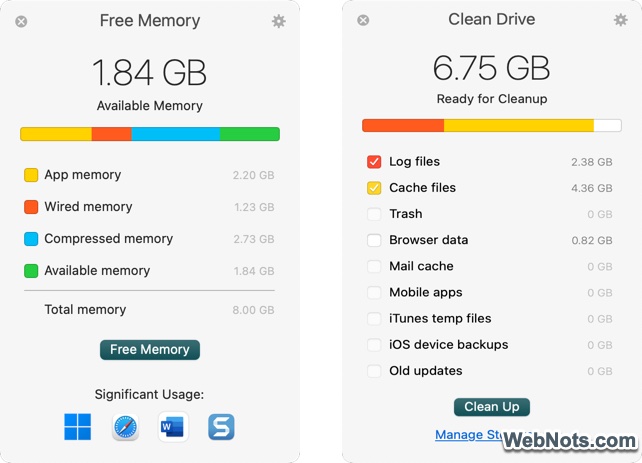This screenshot has width=642, height=463.
Task: Open settings gear in Free Memory panel
Action: (x=278, y=21)
